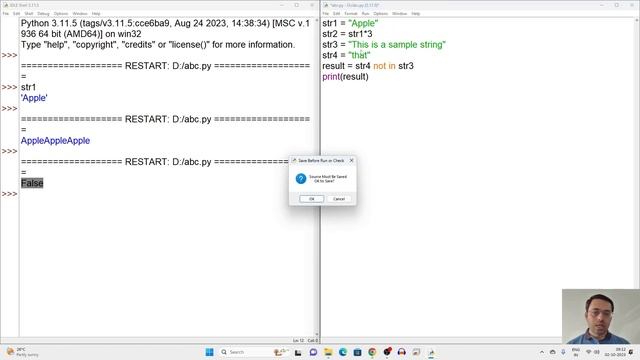
Task: Open Task View from the taskbar
Action: coord(298,352)
